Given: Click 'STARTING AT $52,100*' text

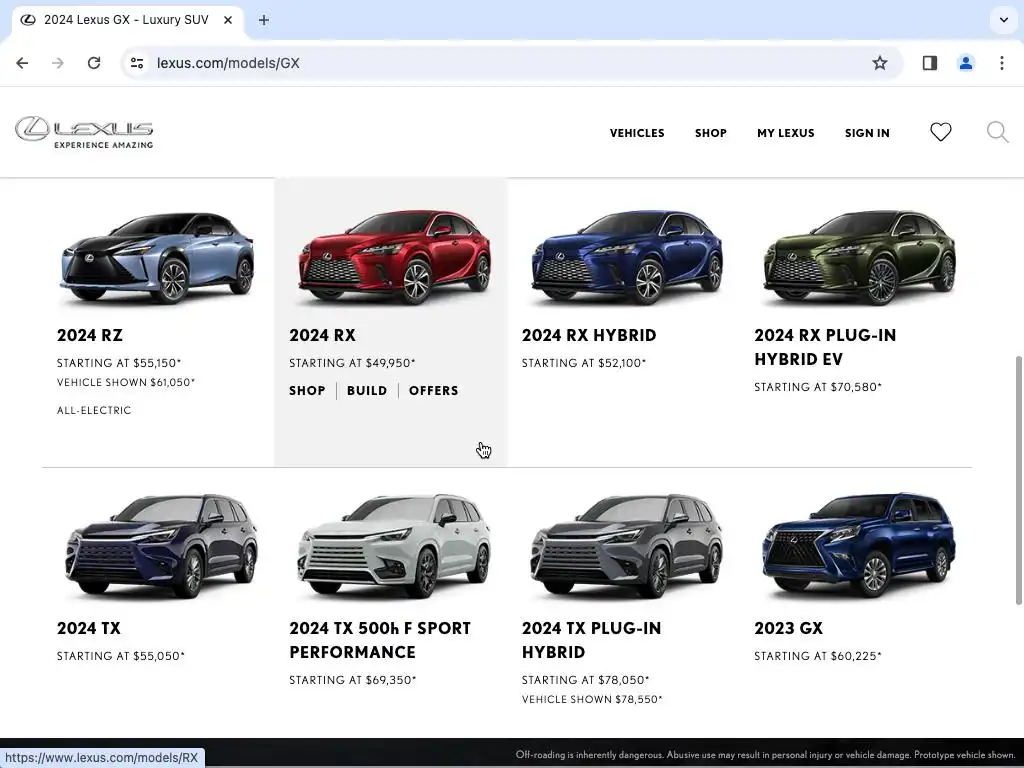Looking at the screenshot, I should tap(584, 363).
